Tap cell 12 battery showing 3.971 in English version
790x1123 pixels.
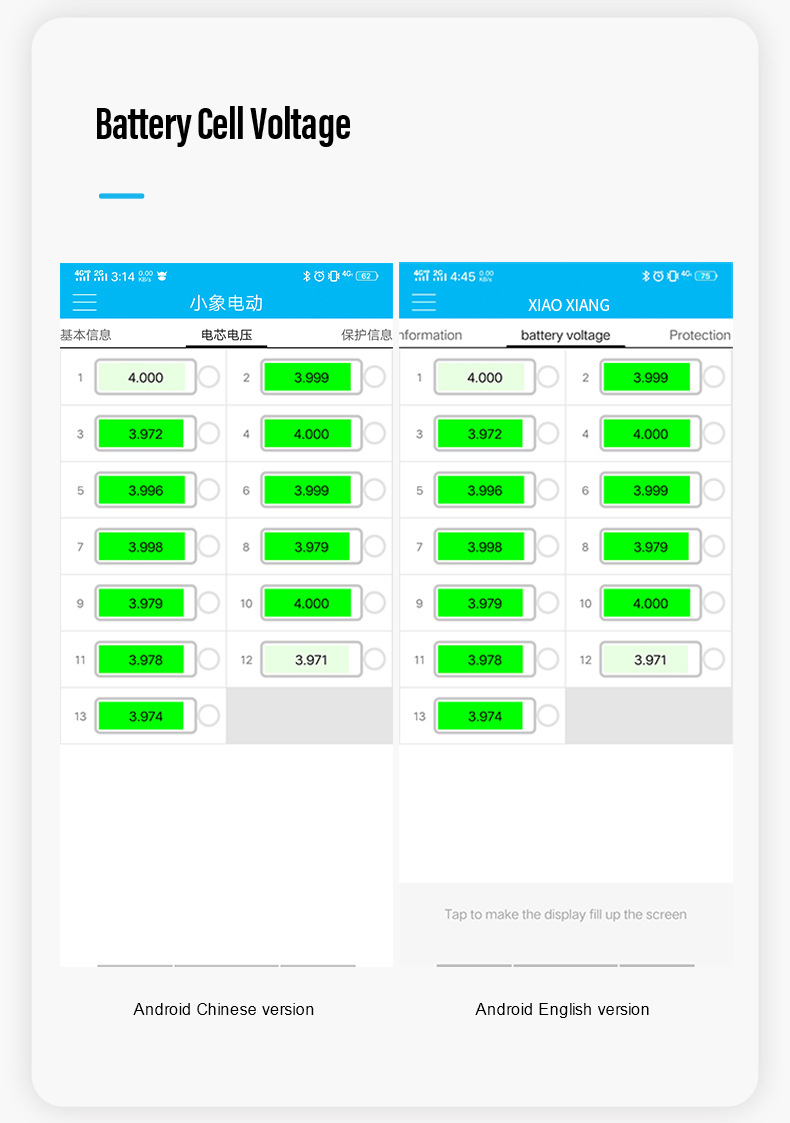coord(650,660)
